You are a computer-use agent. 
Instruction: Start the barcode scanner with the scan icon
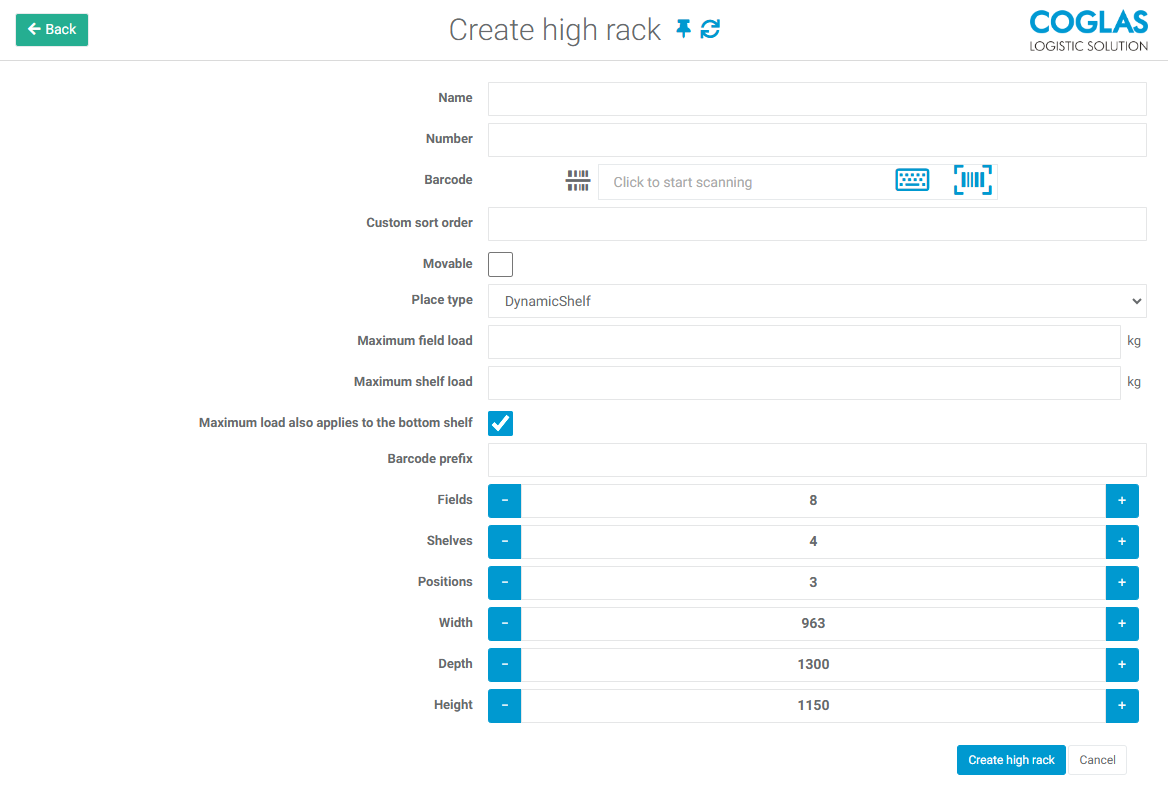[x=972, y=181]
